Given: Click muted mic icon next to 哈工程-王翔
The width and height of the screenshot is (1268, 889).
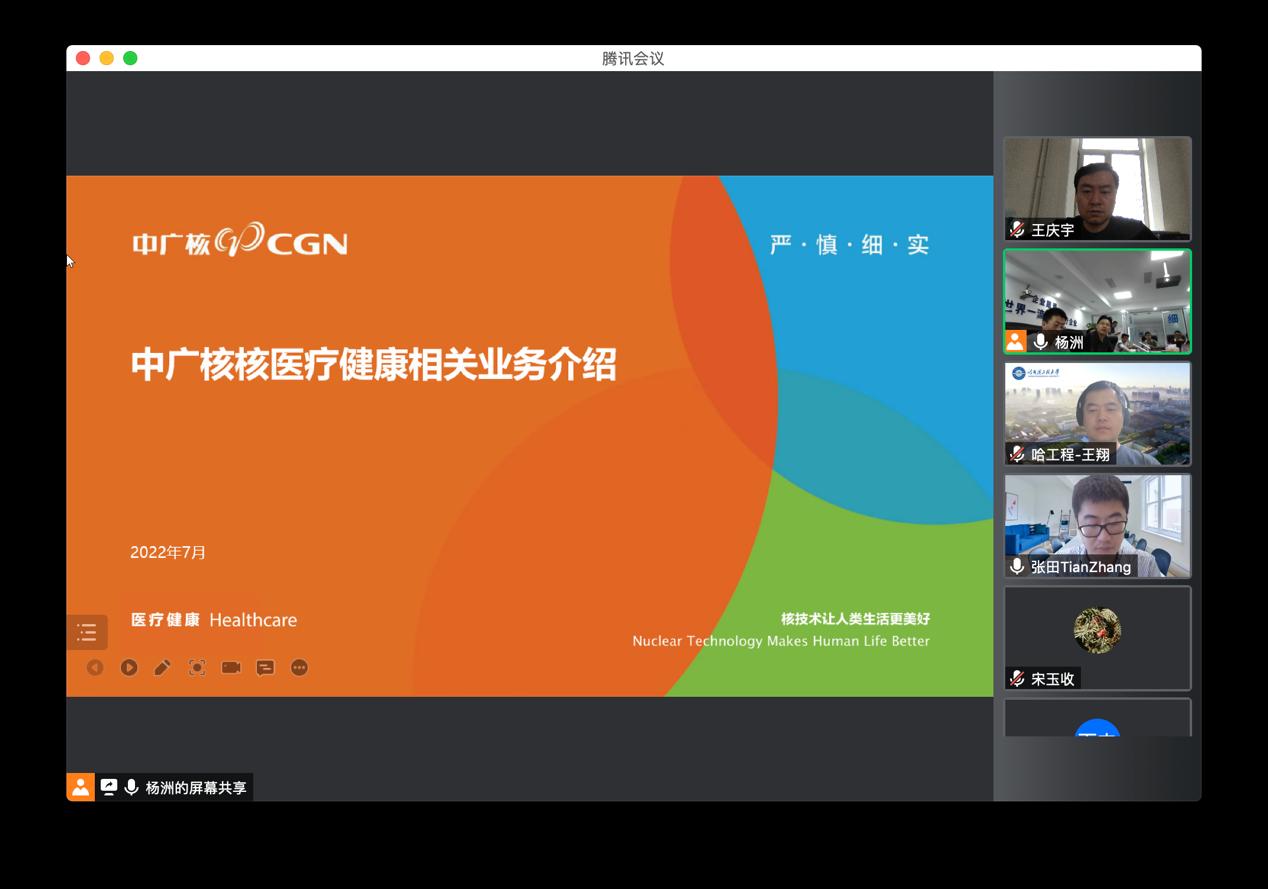Looking at the screenshot, I should (1017, 454).
